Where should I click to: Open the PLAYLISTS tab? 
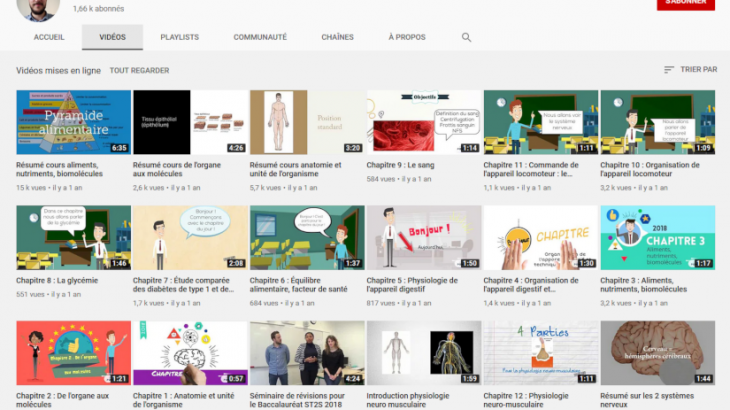(x=179, y=37)
